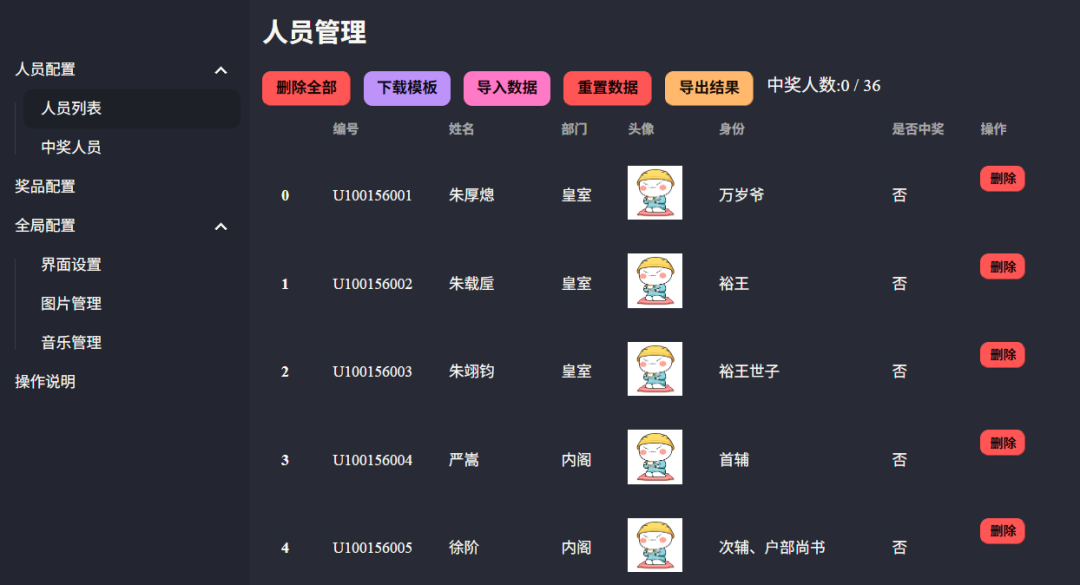Click the purple 下载模板 button
Image resolution: width=1080 pixels, height=585 pixels.
pyautogui.click(x=407, y=88)
